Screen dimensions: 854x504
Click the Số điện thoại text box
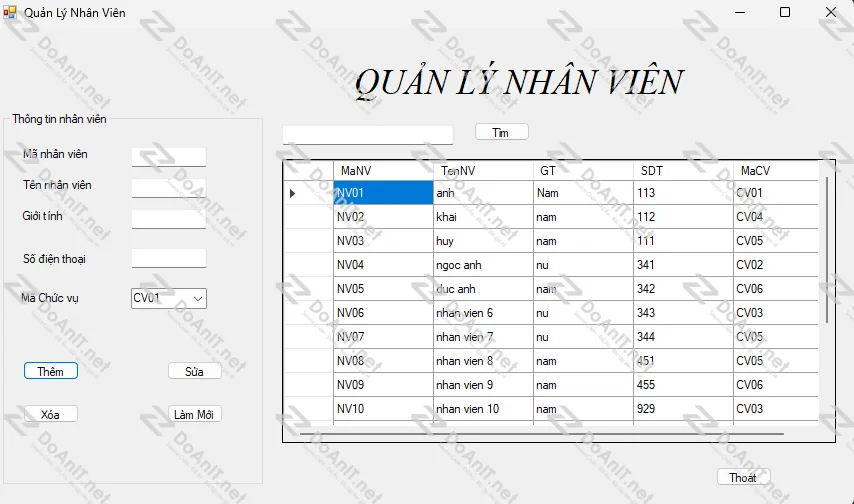(x=168, y=258)
